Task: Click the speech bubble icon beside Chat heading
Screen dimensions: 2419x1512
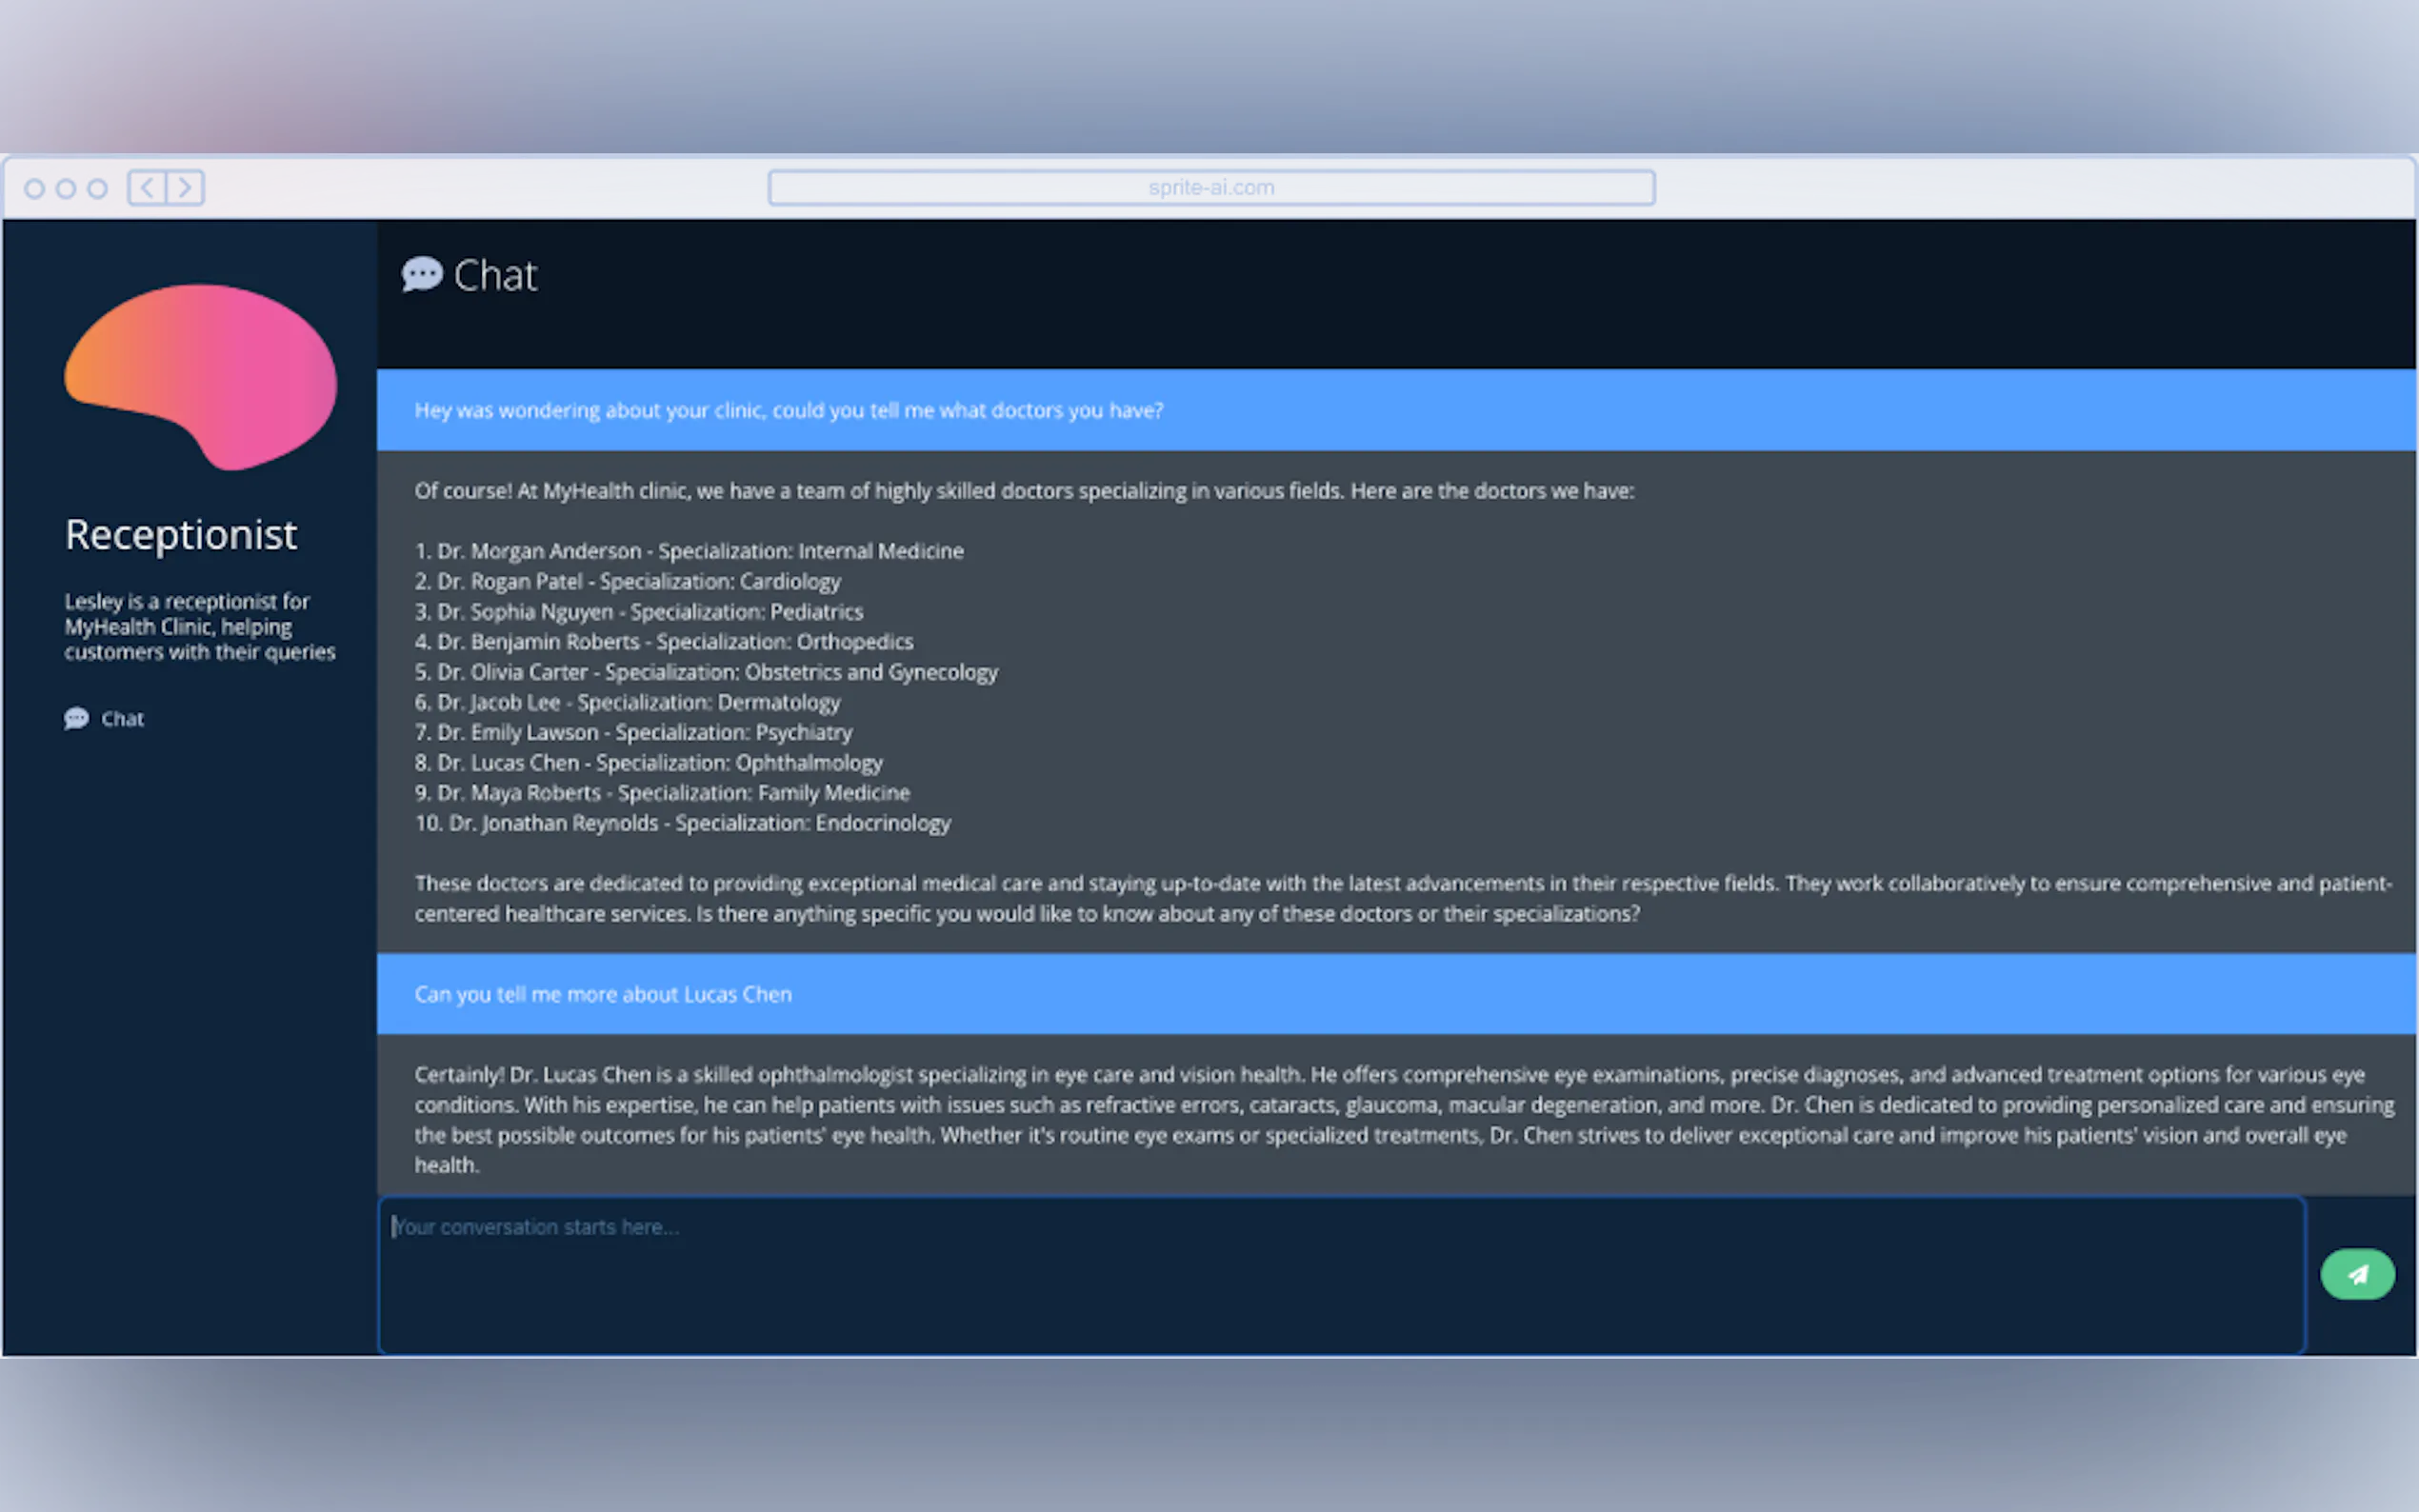Action: coord(421,274)
